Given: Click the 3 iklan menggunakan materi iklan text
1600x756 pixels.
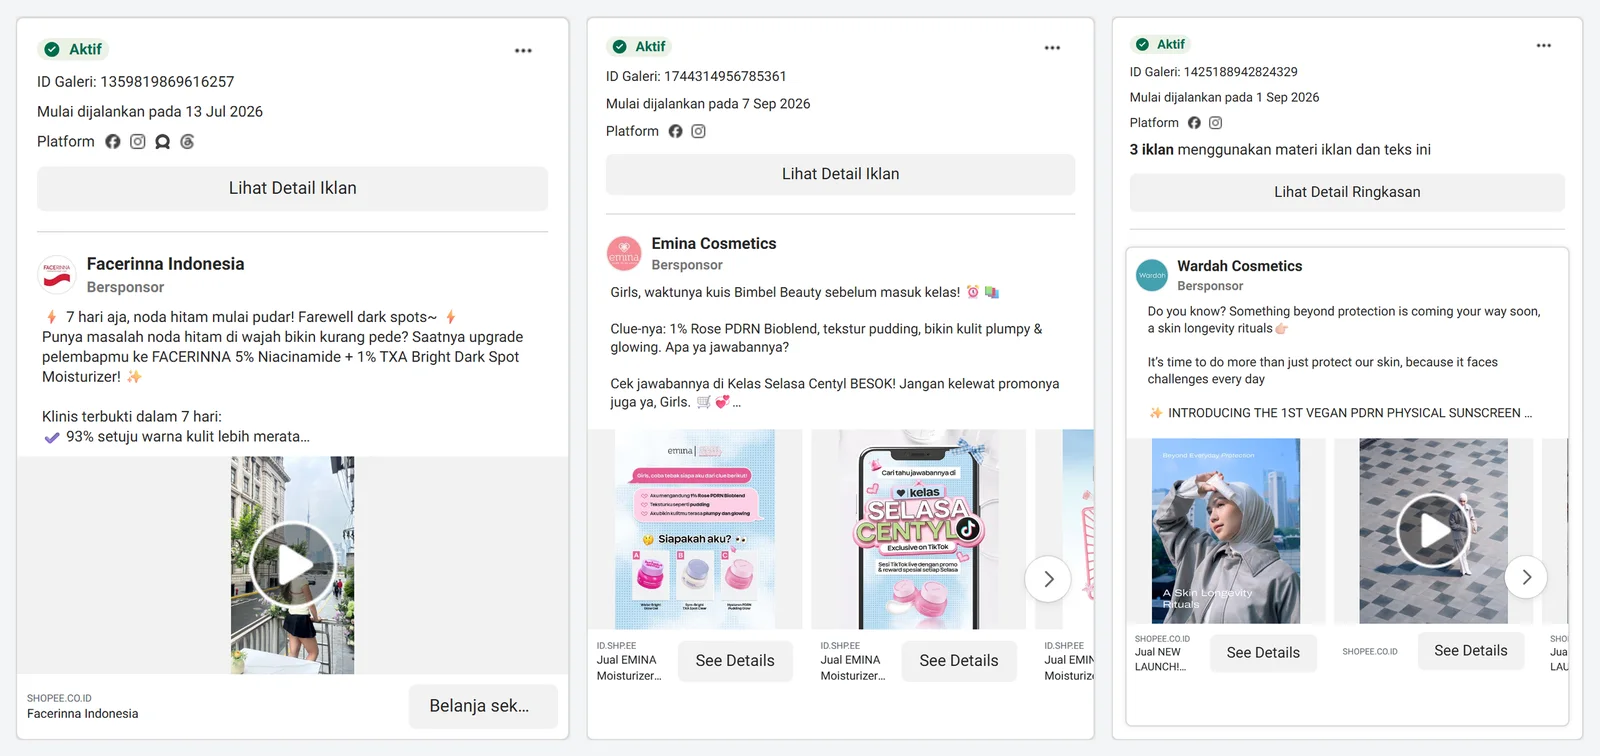Looking at the screenshot, I should (1280, 150).
